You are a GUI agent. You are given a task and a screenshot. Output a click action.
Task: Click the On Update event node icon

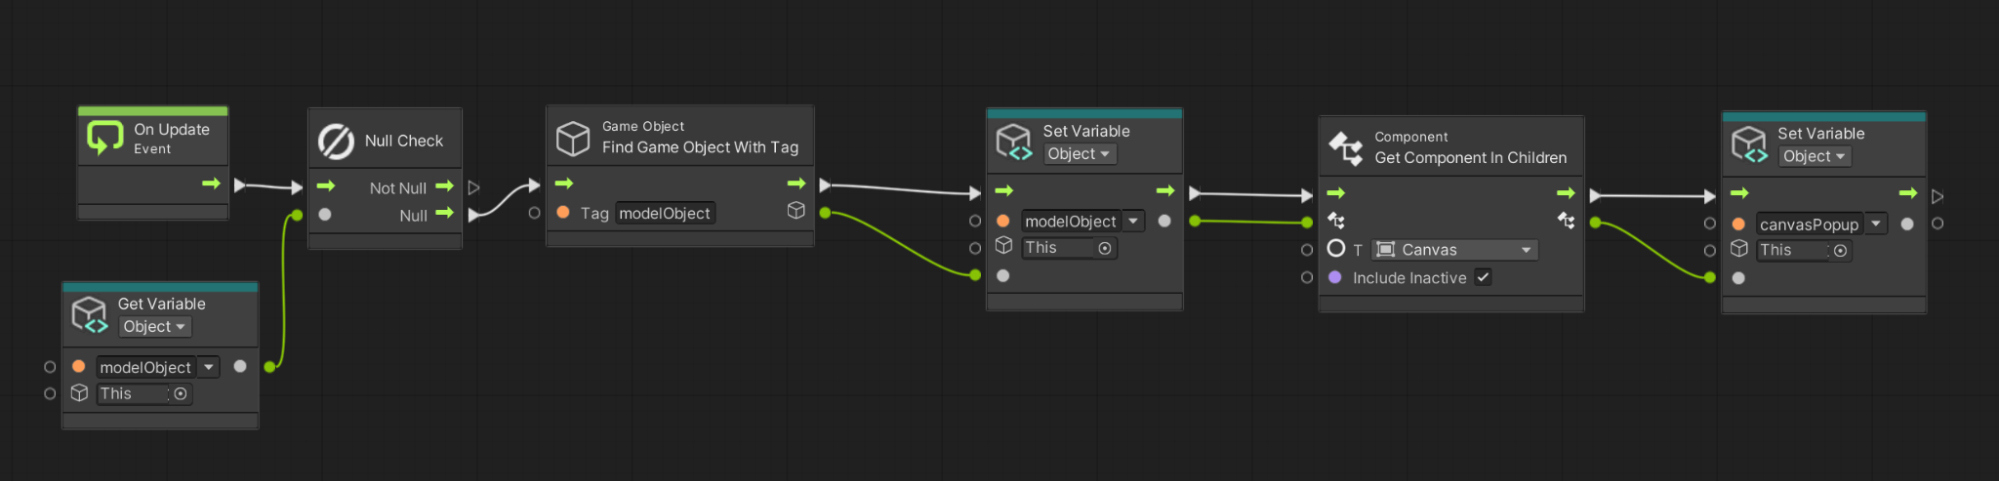(x=104, y=137)
